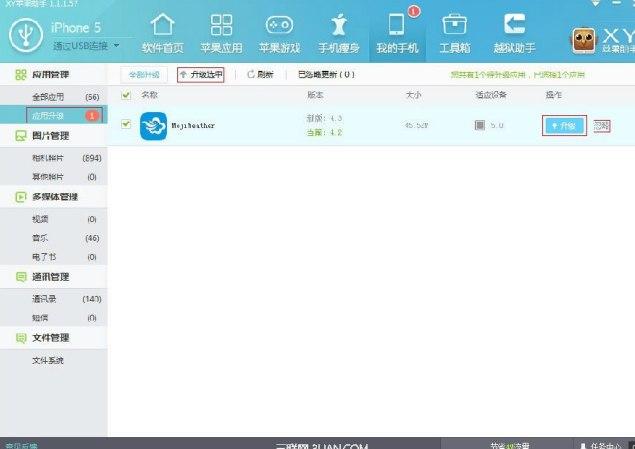Click the USB connection circle icon
Image resolution: width=635 pixels, height=449 pixels.
26,35
